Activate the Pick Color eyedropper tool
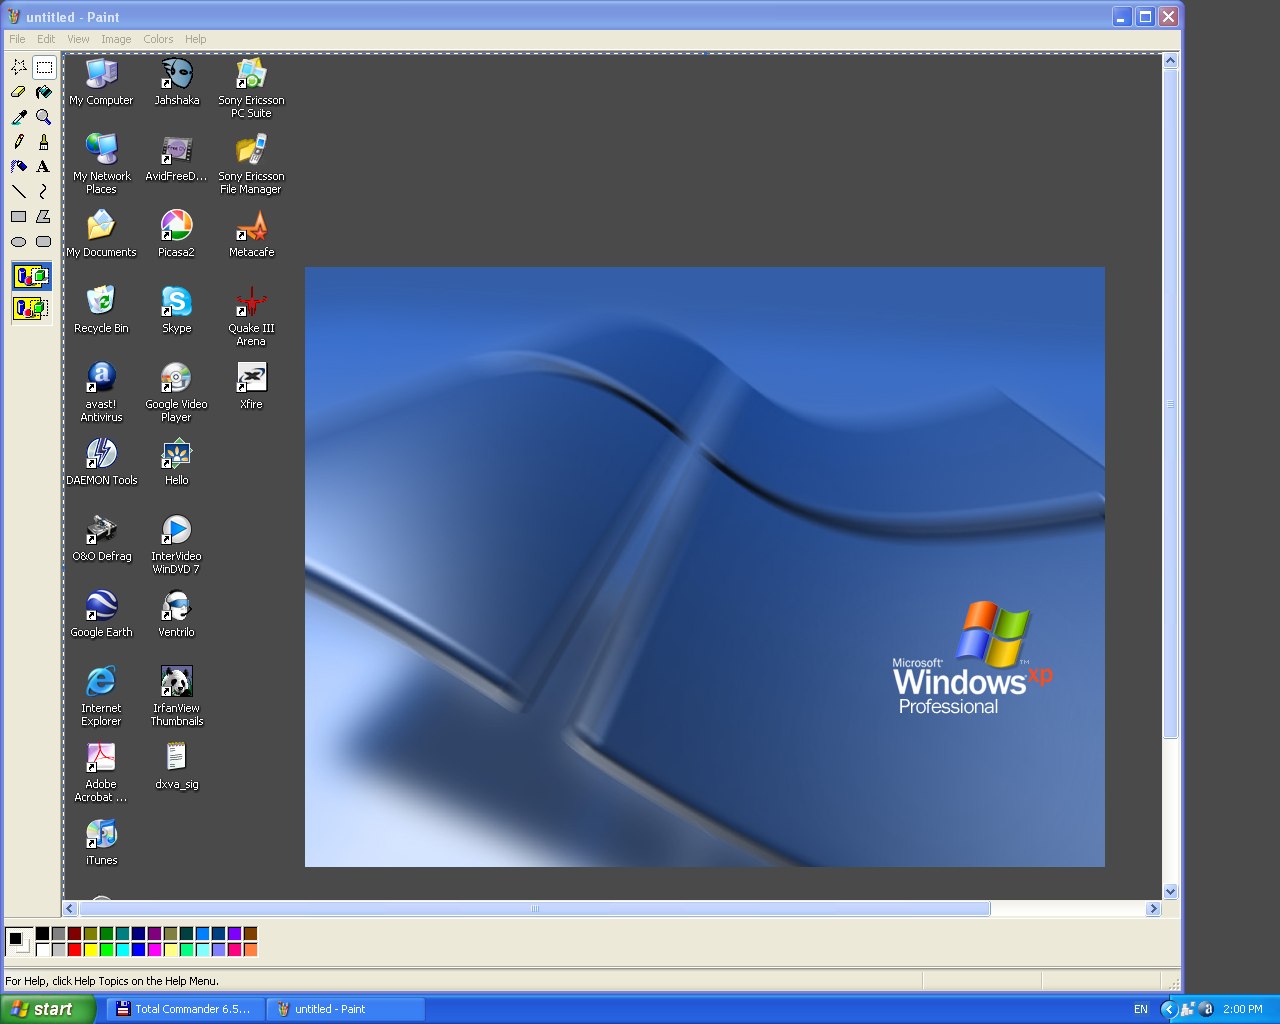Screen dimensions: 1280x1024 [x=19, y=117]
